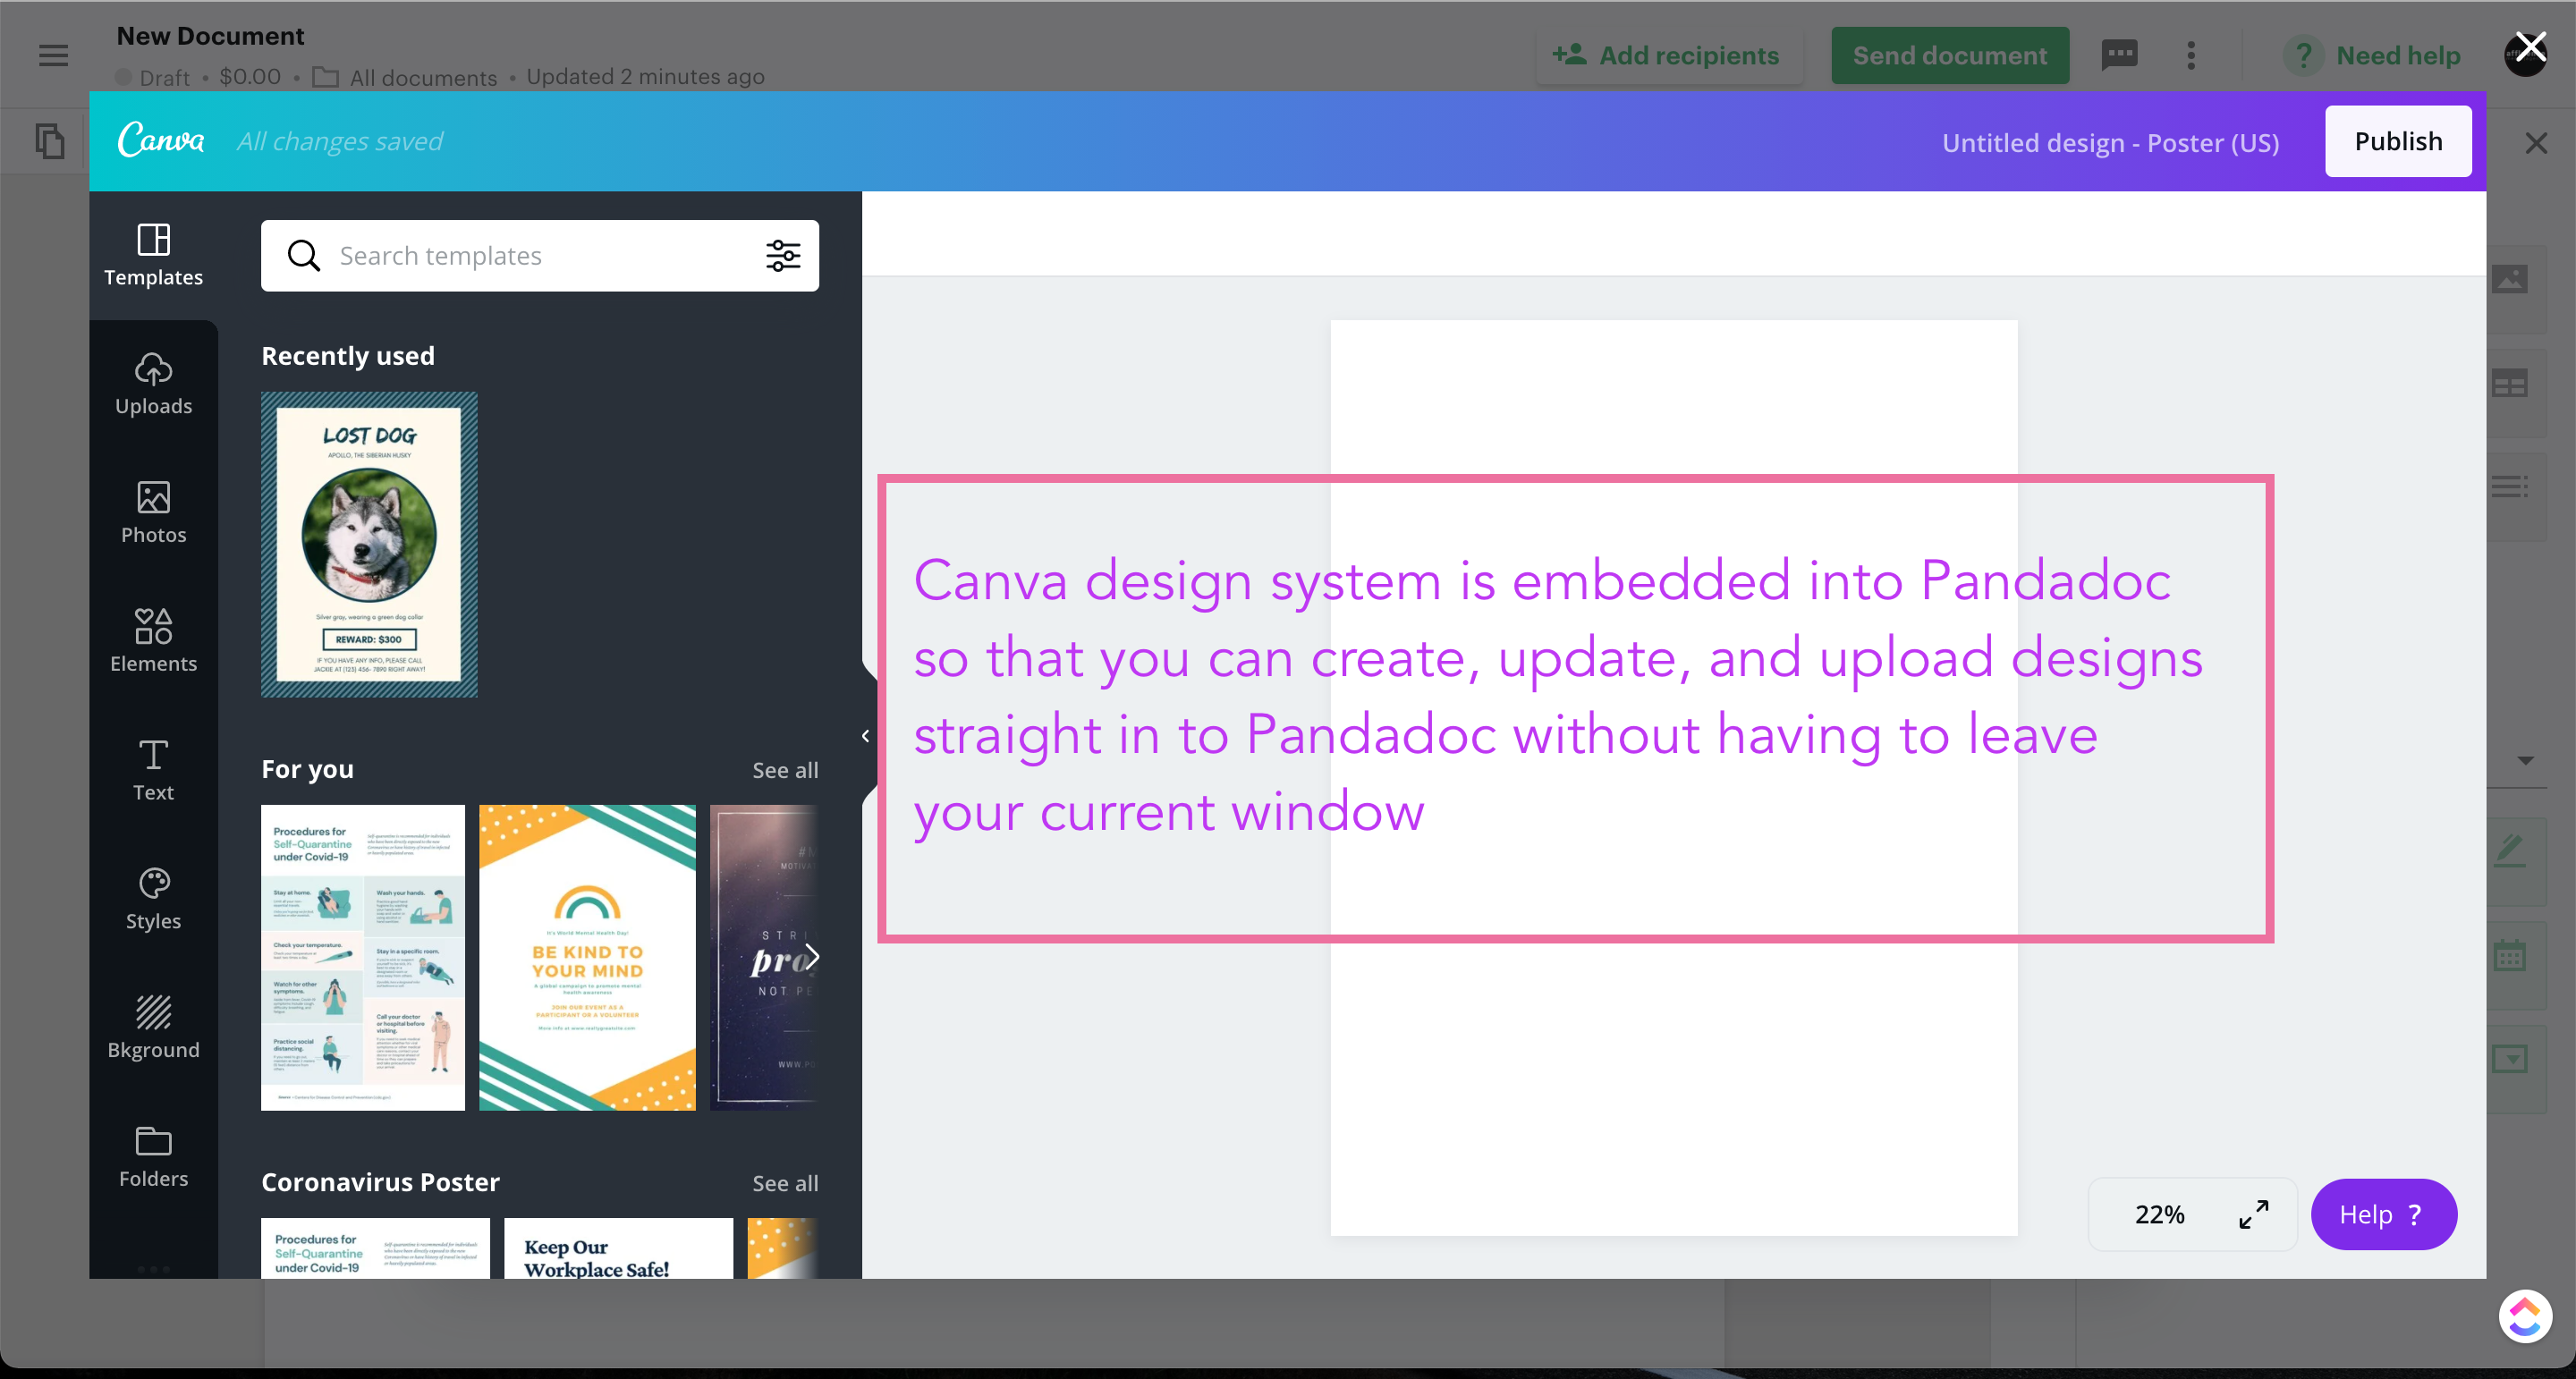Open the Bkground panel
Image resolution: width=2576 pixels, height=1379 pixels.
pos(153,1027)
